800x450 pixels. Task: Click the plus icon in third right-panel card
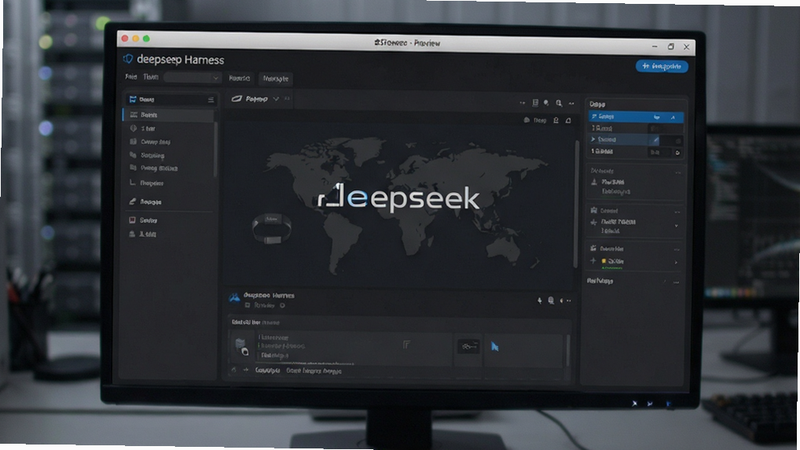pos(593,261)
